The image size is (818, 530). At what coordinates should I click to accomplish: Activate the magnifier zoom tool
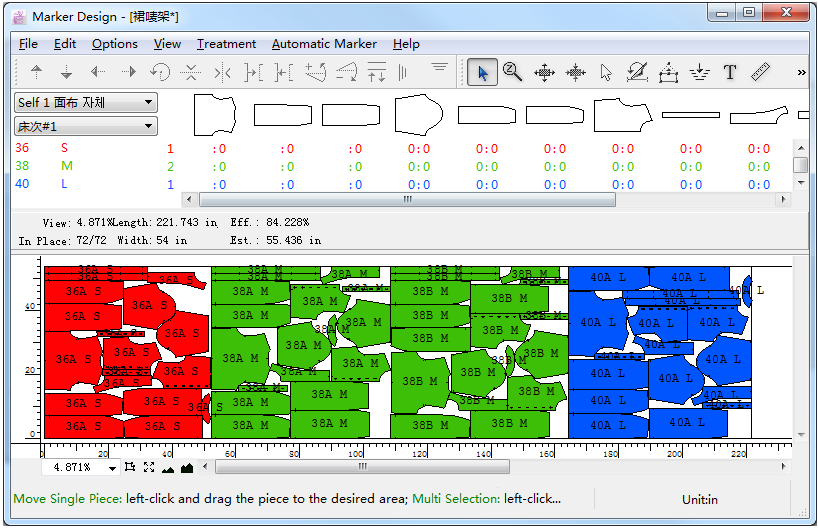[x=513, y=72]
